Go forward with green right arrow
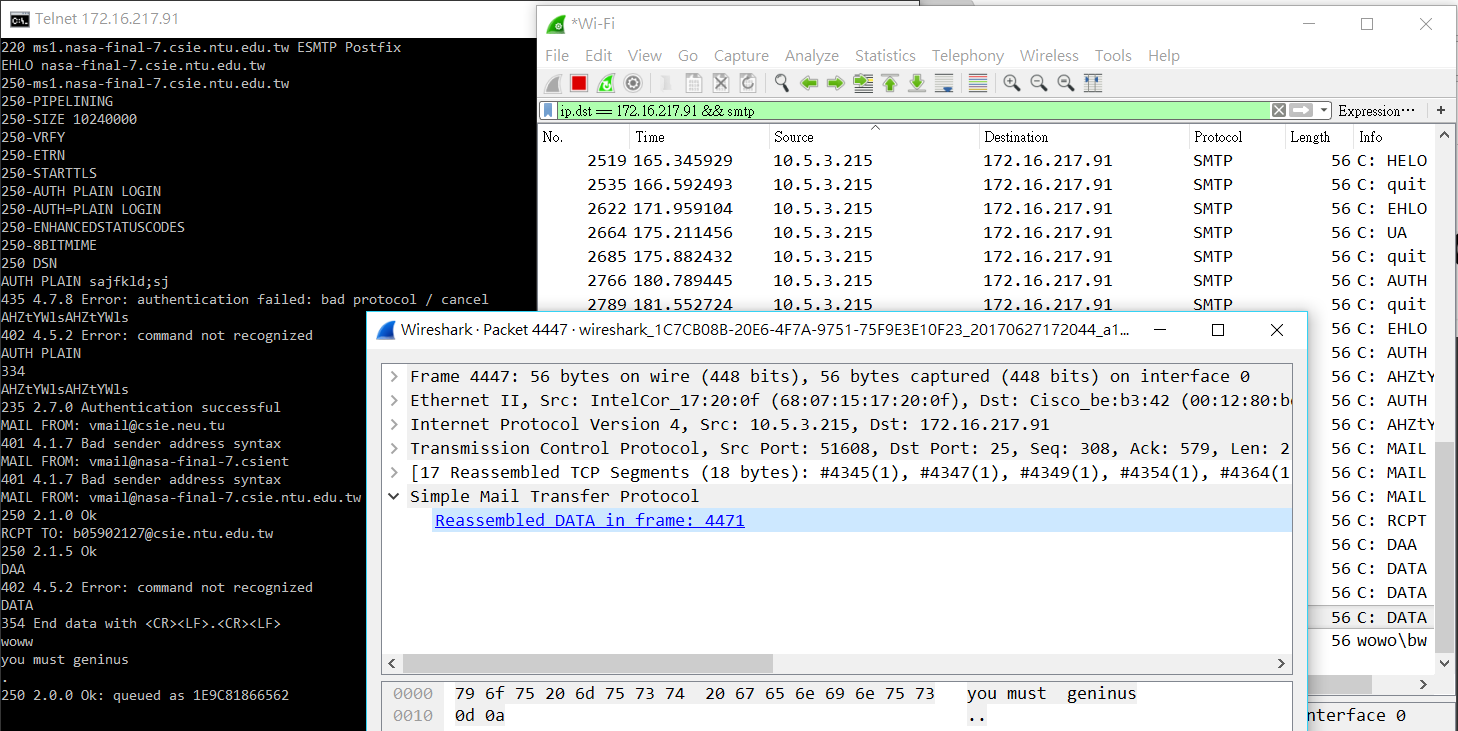The height and width of the screenshot is (731, 1458). click(x=836, y=83)
